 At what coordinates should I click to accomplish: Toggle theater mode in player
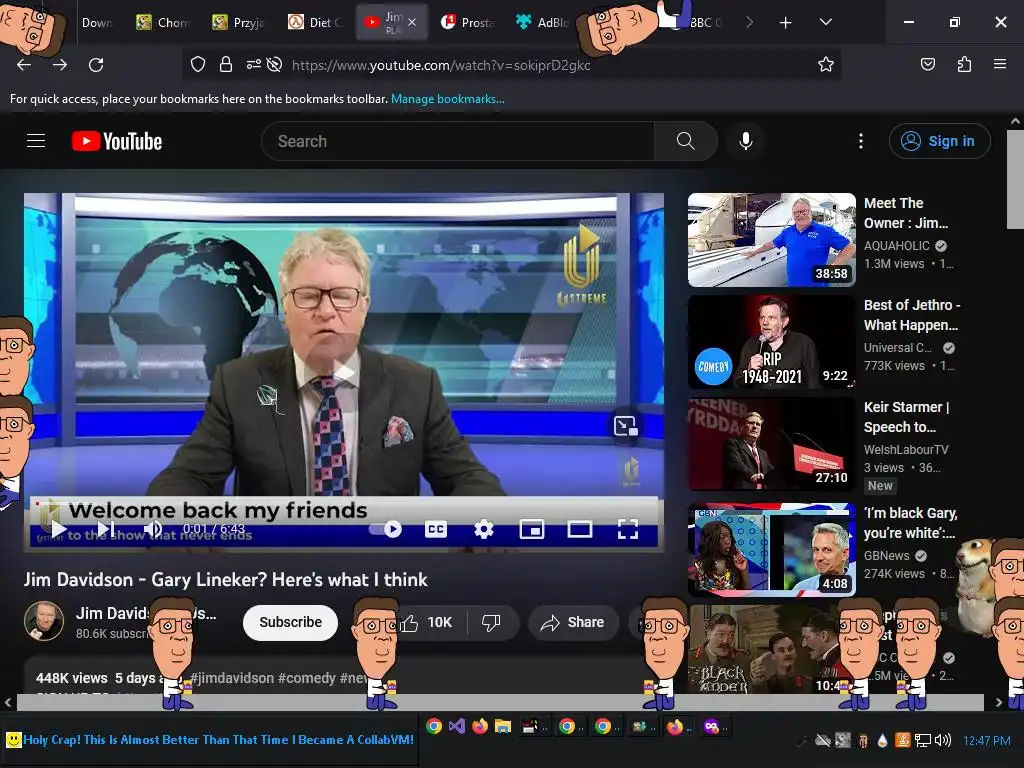point(580,529)
